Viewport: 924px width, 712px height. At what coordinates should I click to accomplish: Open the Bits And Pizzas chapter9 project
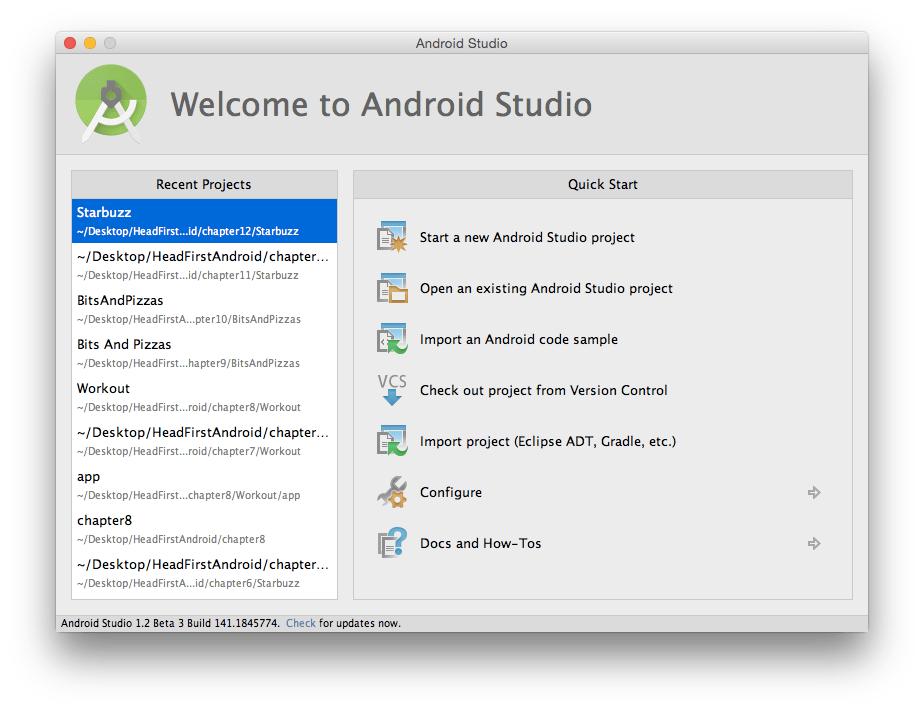204,353
